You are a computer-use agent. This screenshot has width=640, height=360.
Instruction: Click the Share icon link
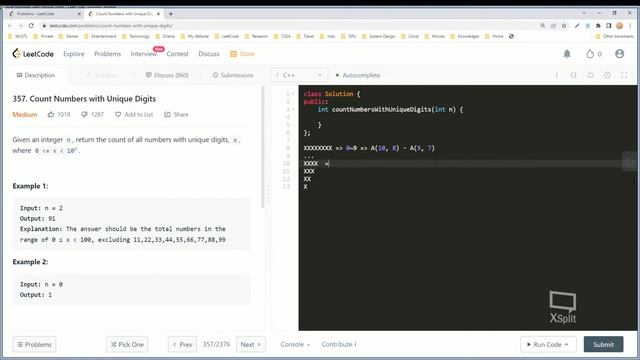(176, 114)
